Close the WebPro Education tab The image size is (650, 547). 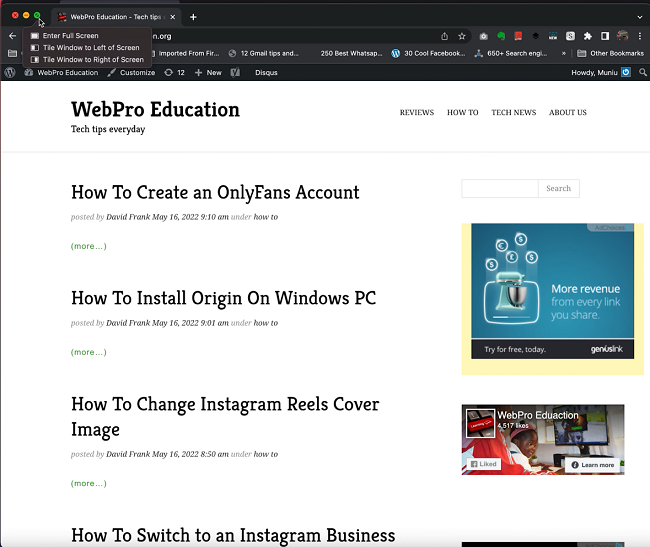click(173, 17)
